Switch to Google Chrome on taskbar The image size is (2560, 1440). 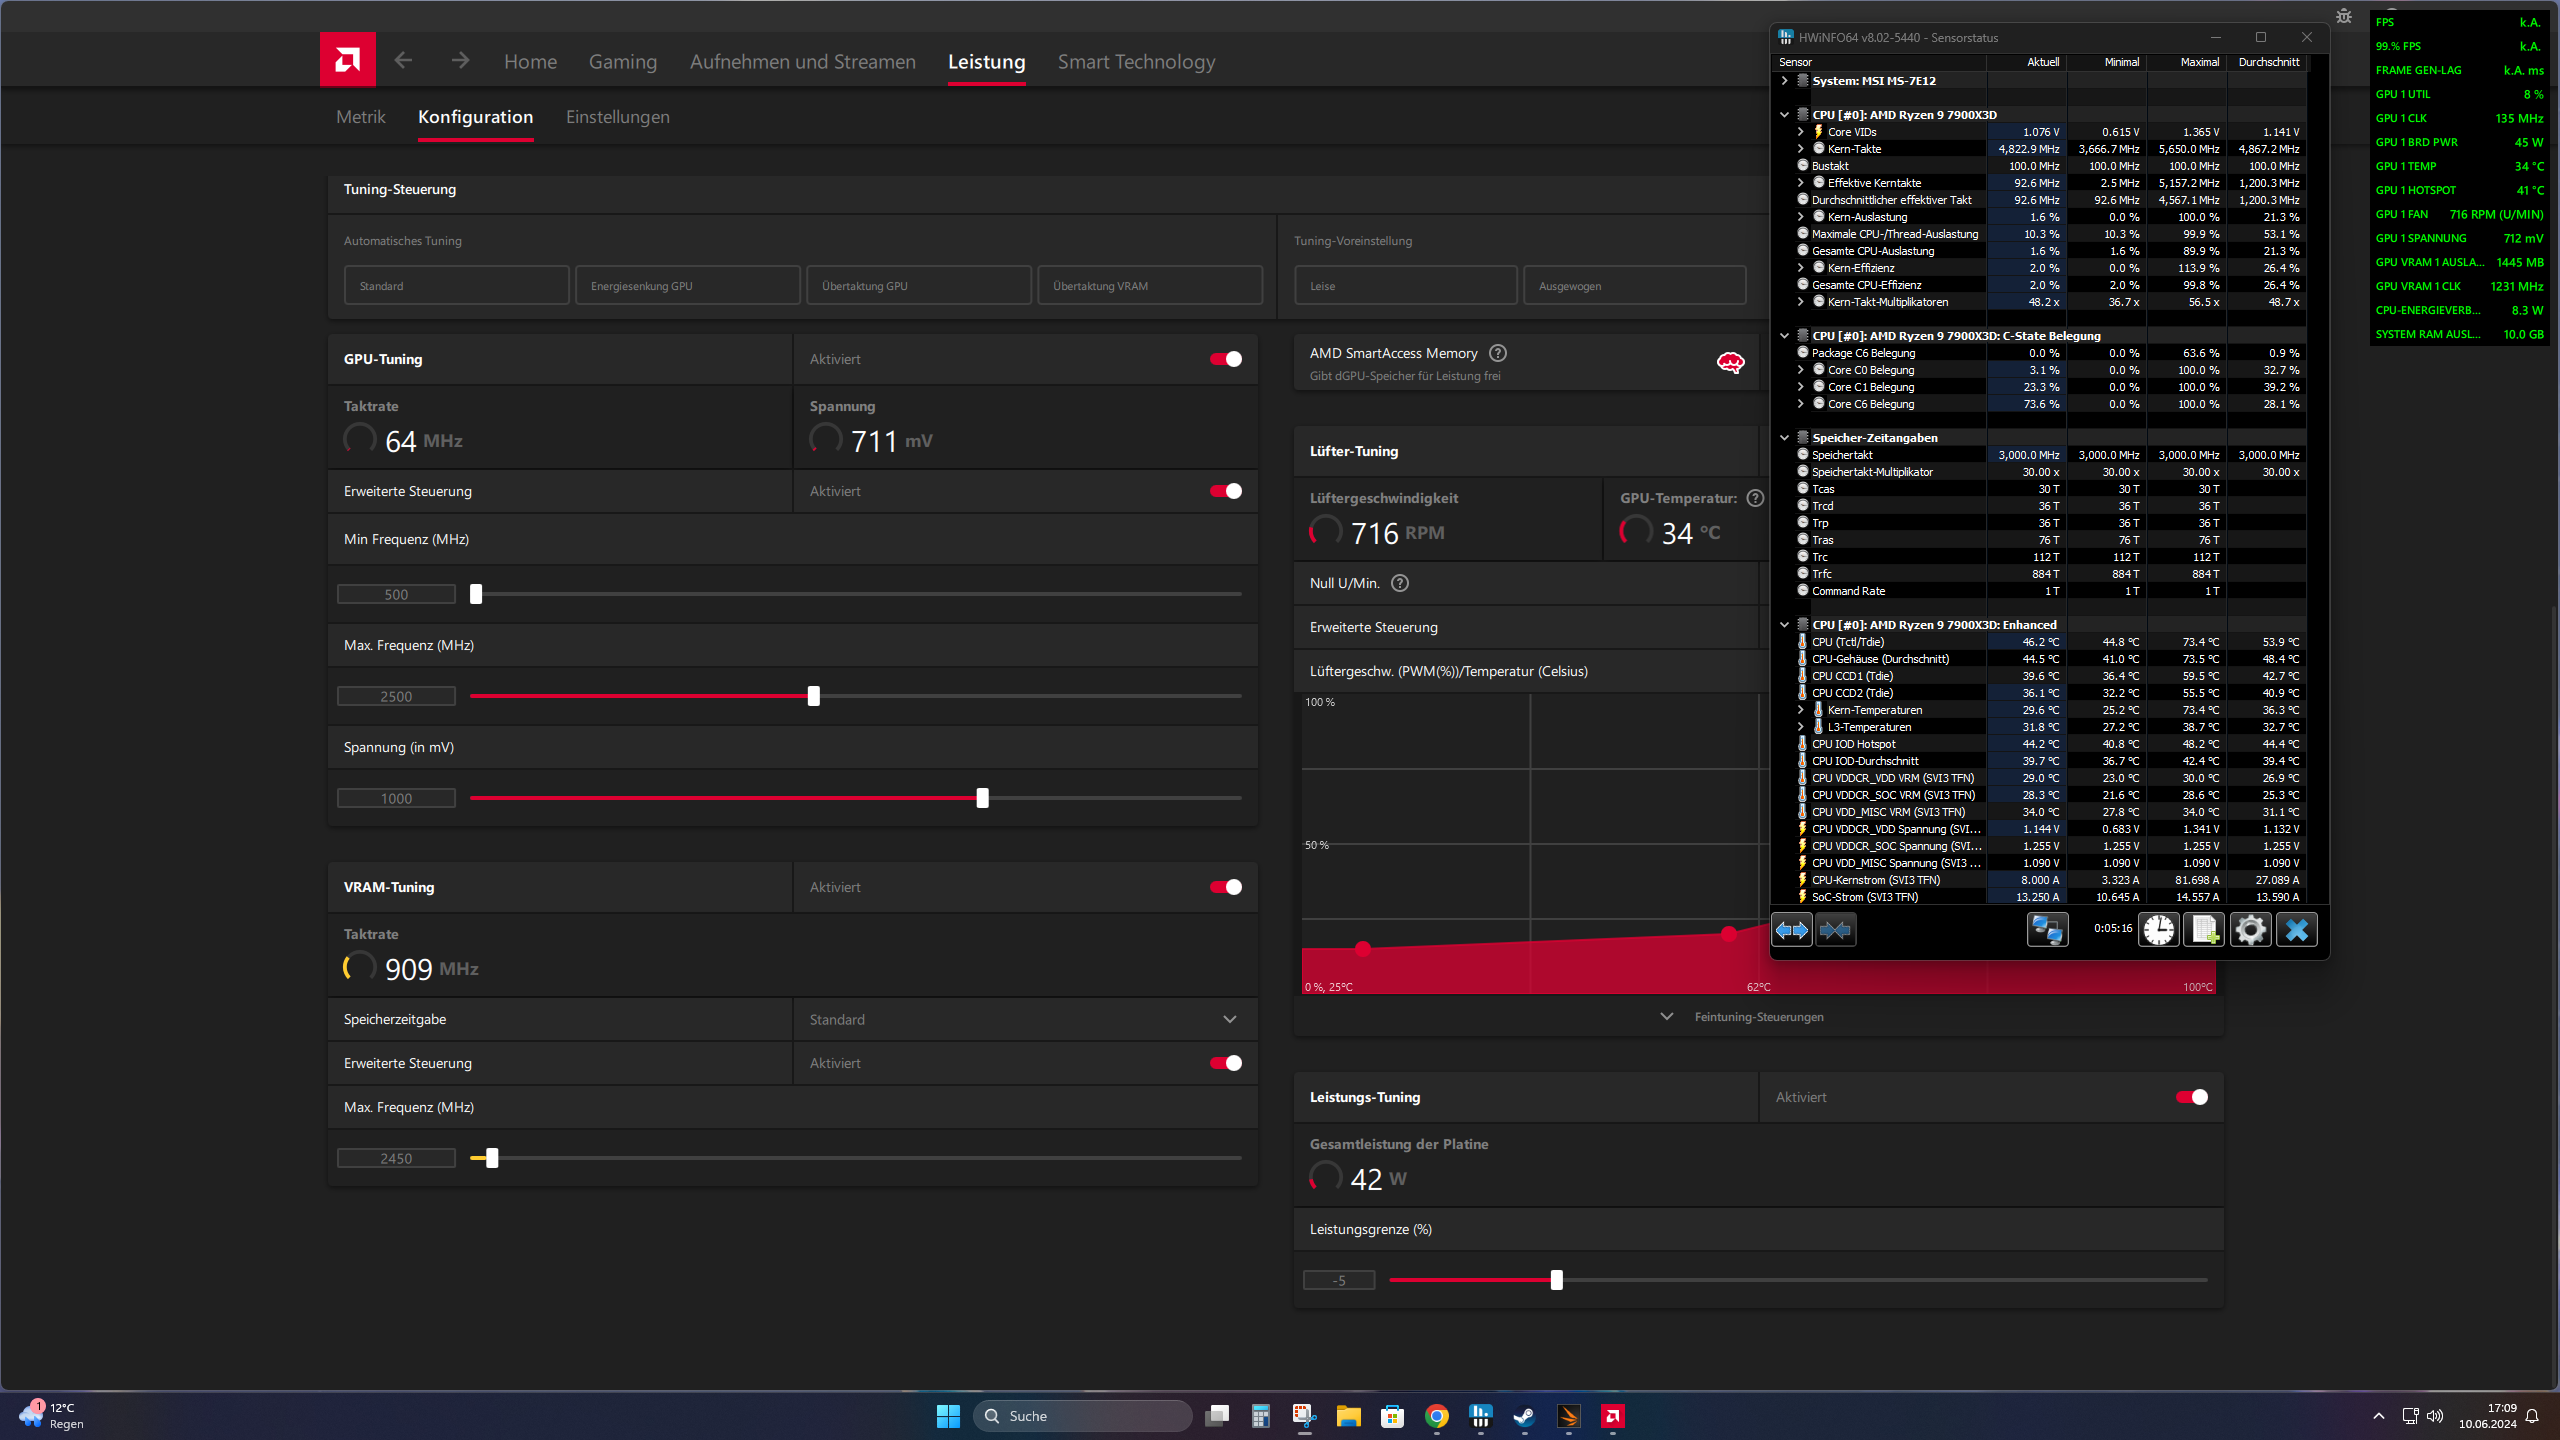(1437, 1416)
